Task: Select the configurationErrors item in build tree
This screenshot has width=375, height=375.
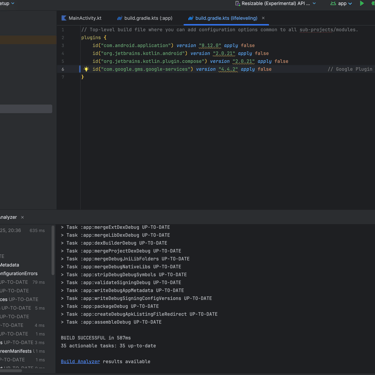Action: click(19, 274)
